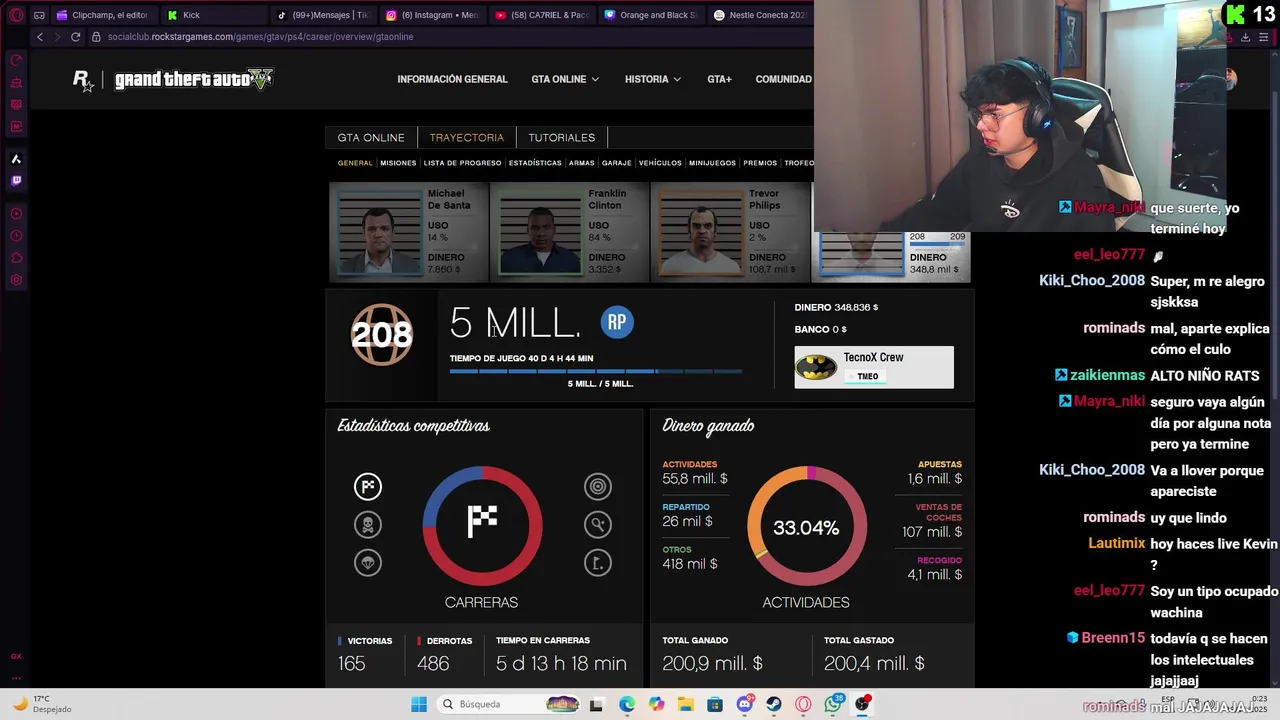Open the Minijuegos sub-tab
1280x720 pixels.
click(712, 163)
